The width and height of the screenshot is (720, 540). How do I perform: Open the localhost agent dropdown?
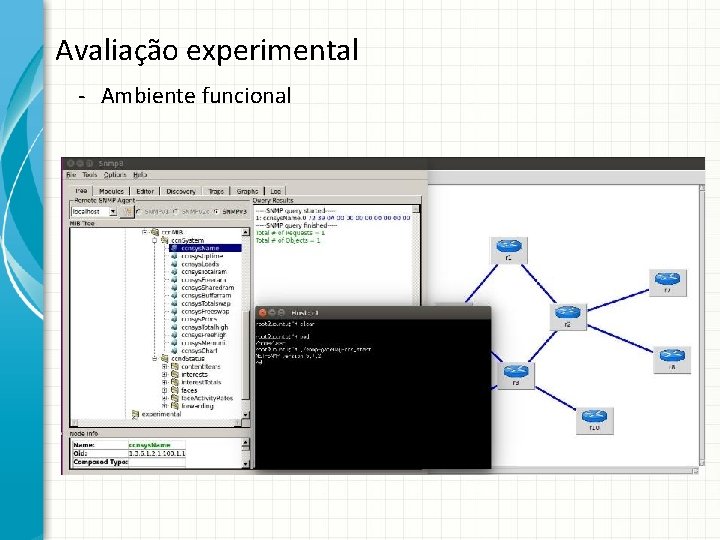point(113,212)
